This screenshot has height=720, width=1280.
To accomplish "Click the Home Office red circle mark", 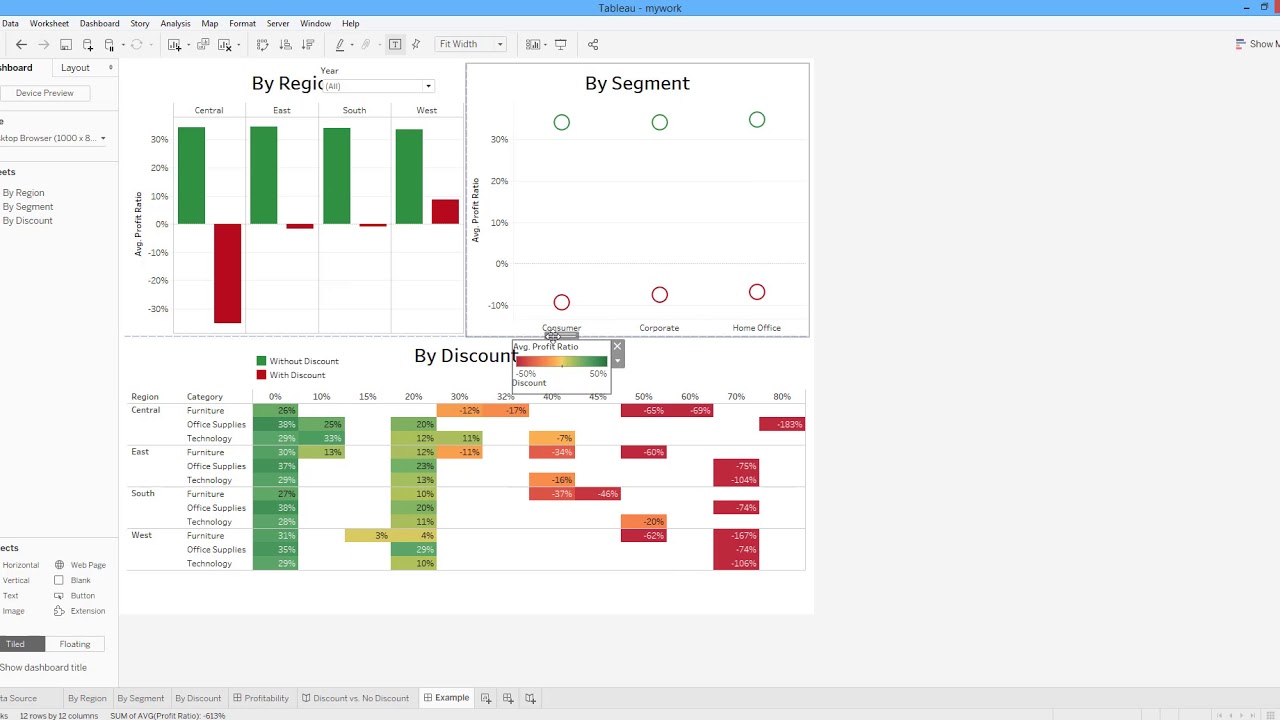I will click(757, 292).
